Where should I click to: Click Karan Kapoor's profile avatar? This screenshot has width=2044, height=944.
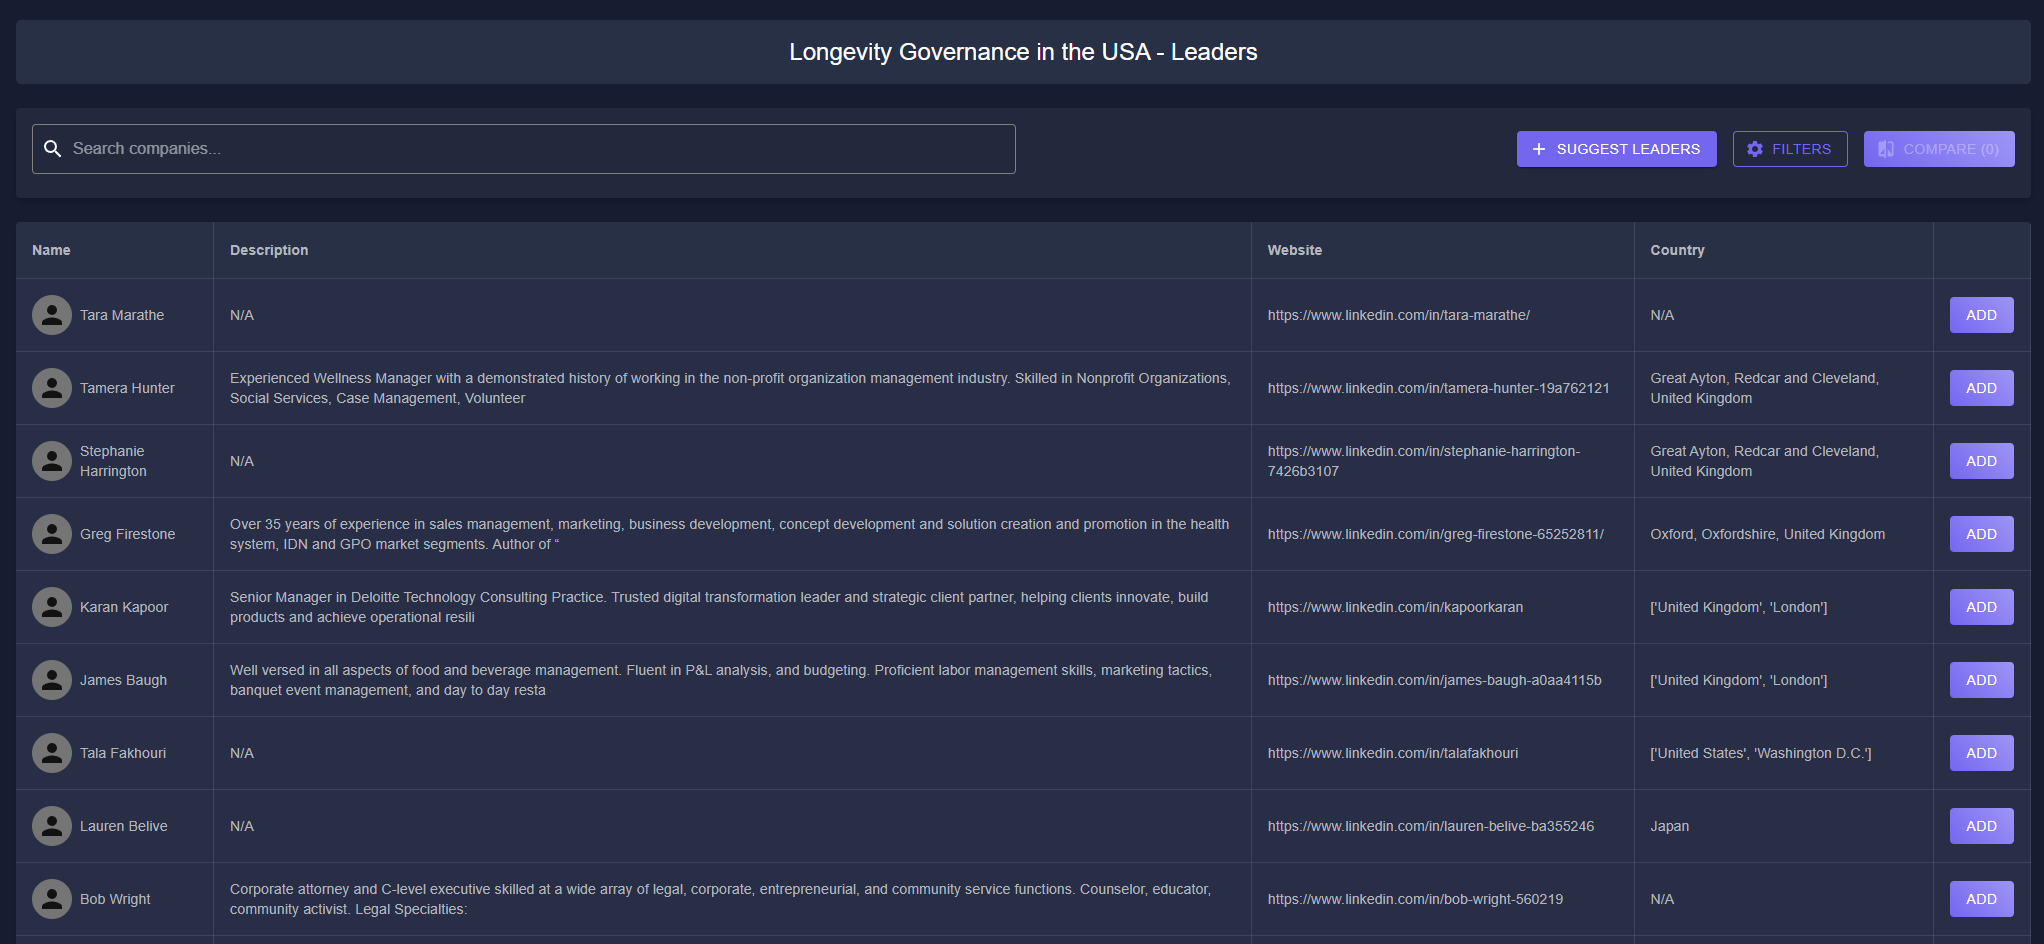point(52,607)
